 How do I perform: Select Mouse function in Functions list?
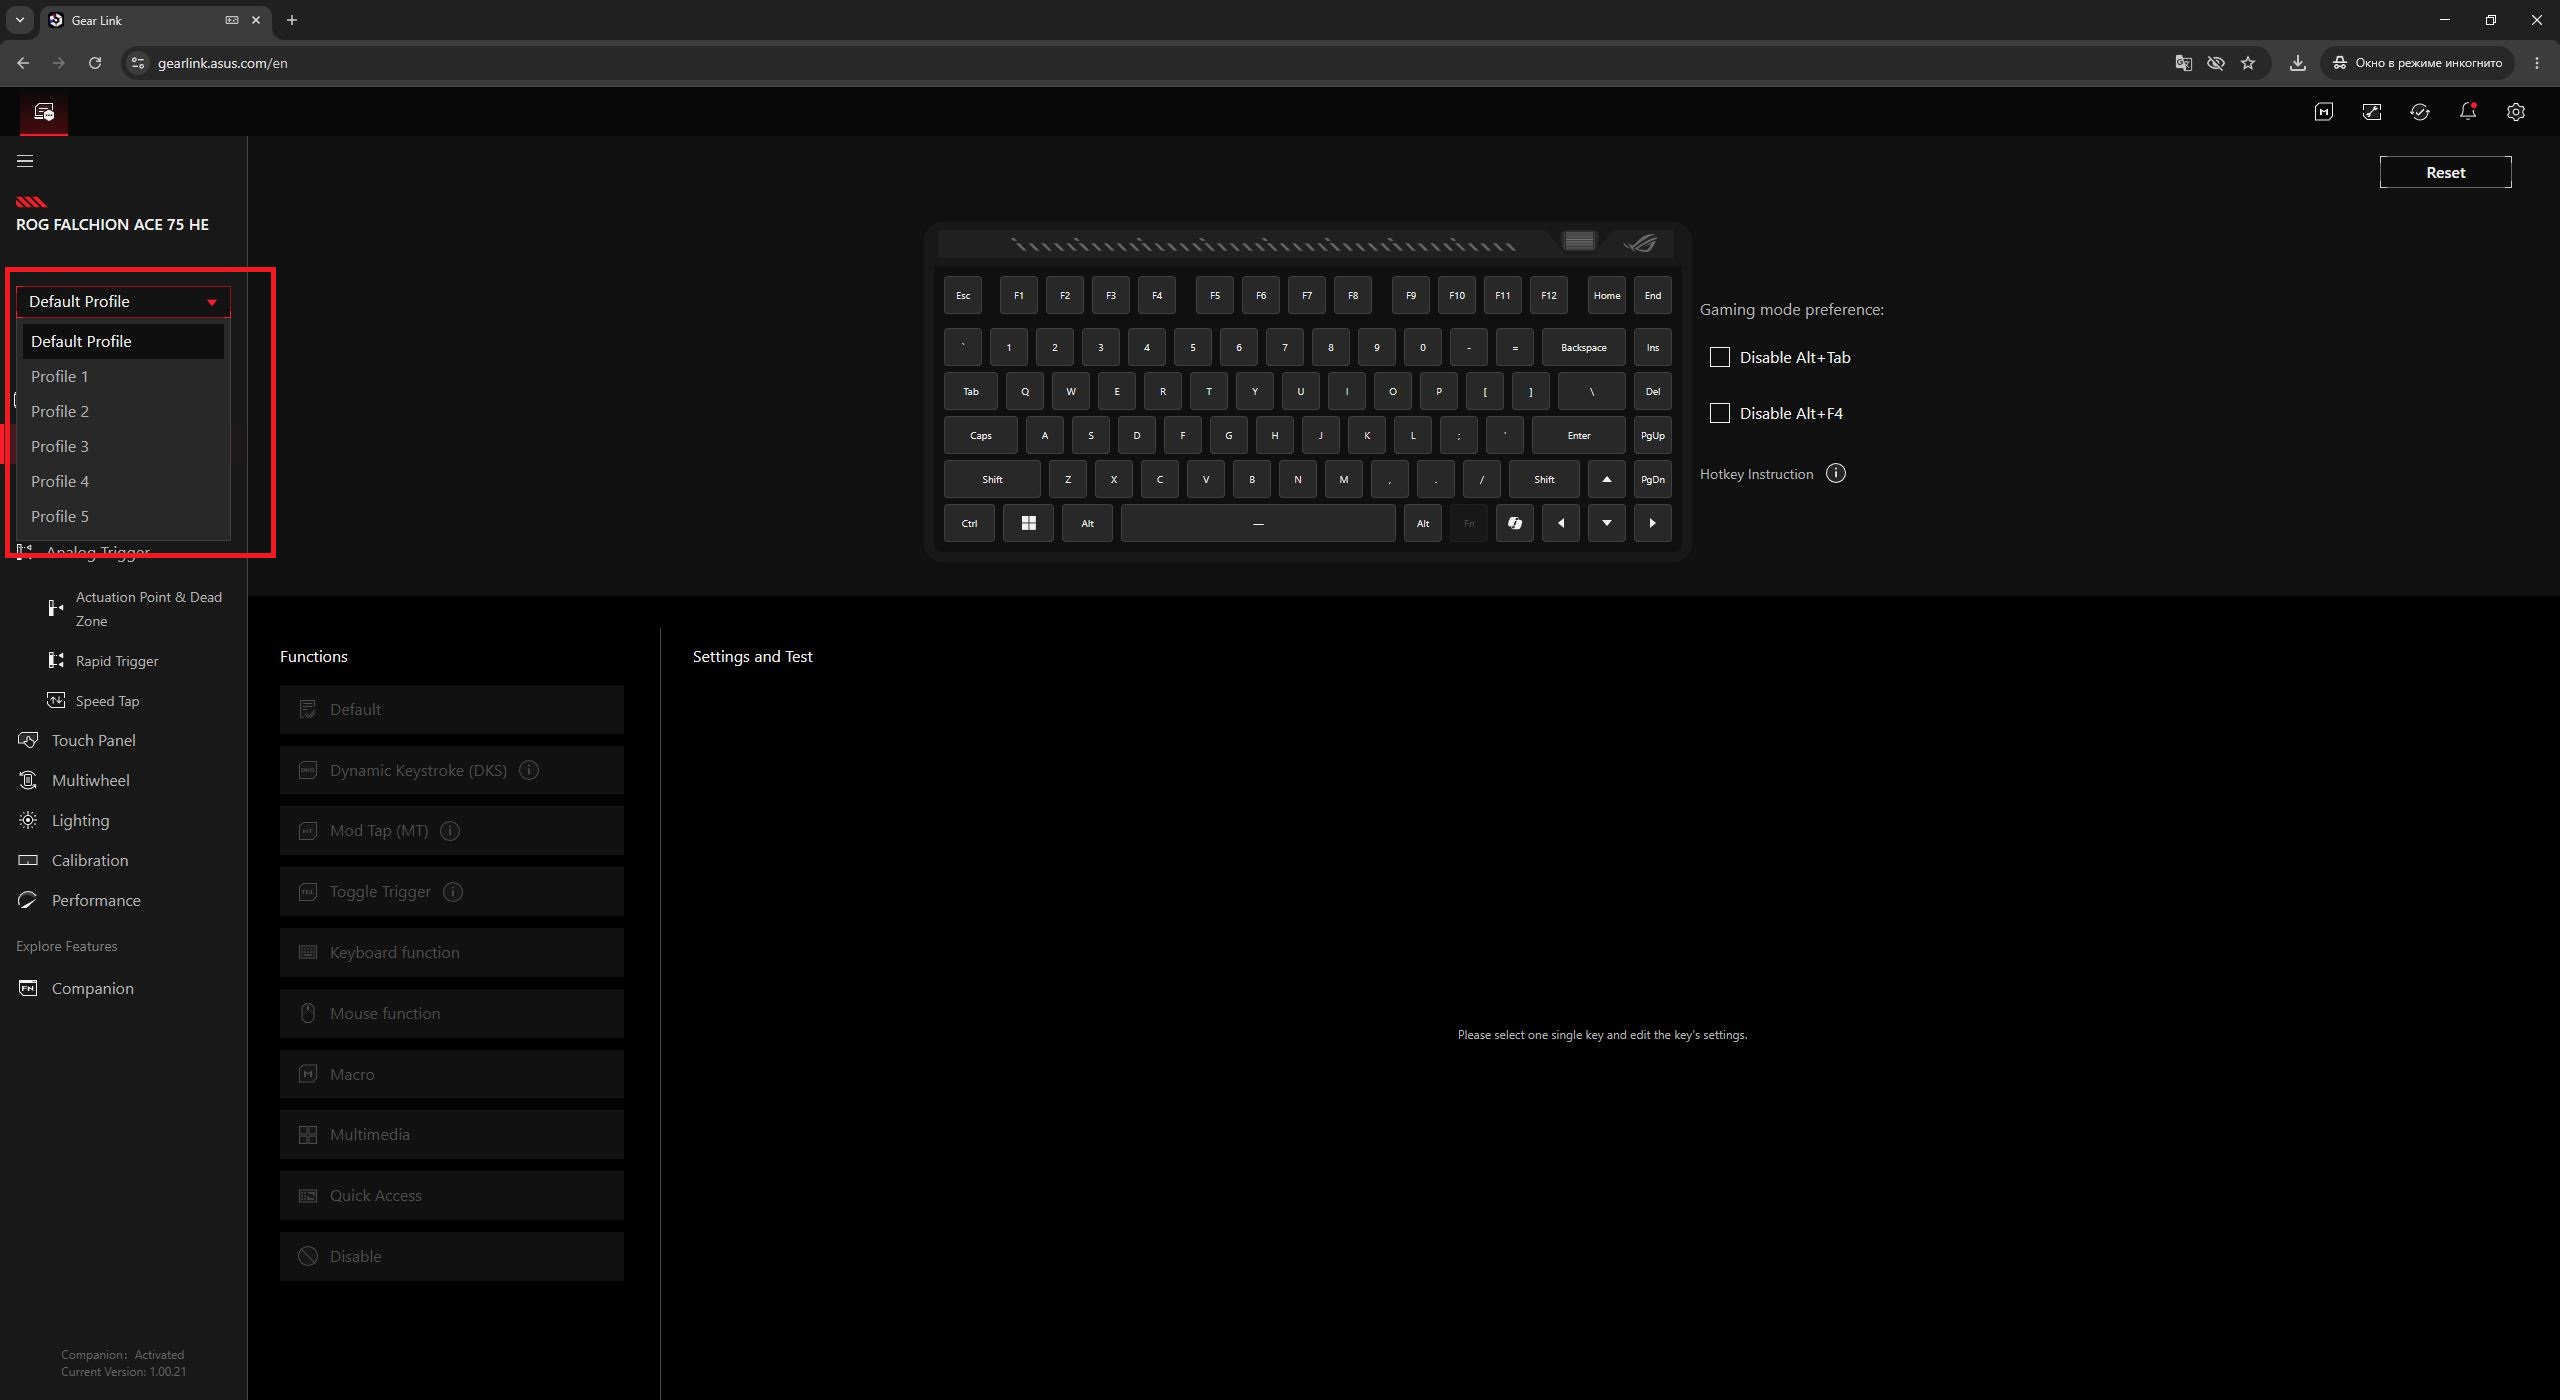(452, 1014)
